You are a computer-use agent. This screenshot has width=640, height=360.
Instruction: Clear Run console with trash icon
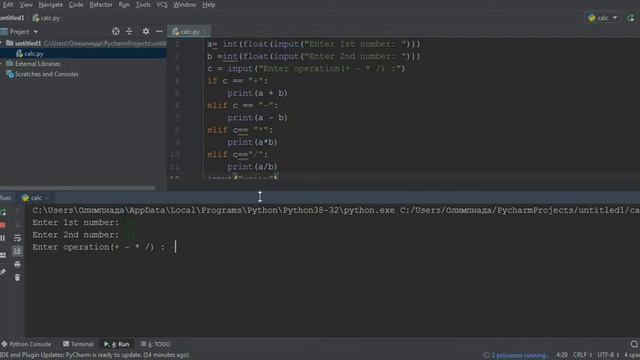(17, 278)
